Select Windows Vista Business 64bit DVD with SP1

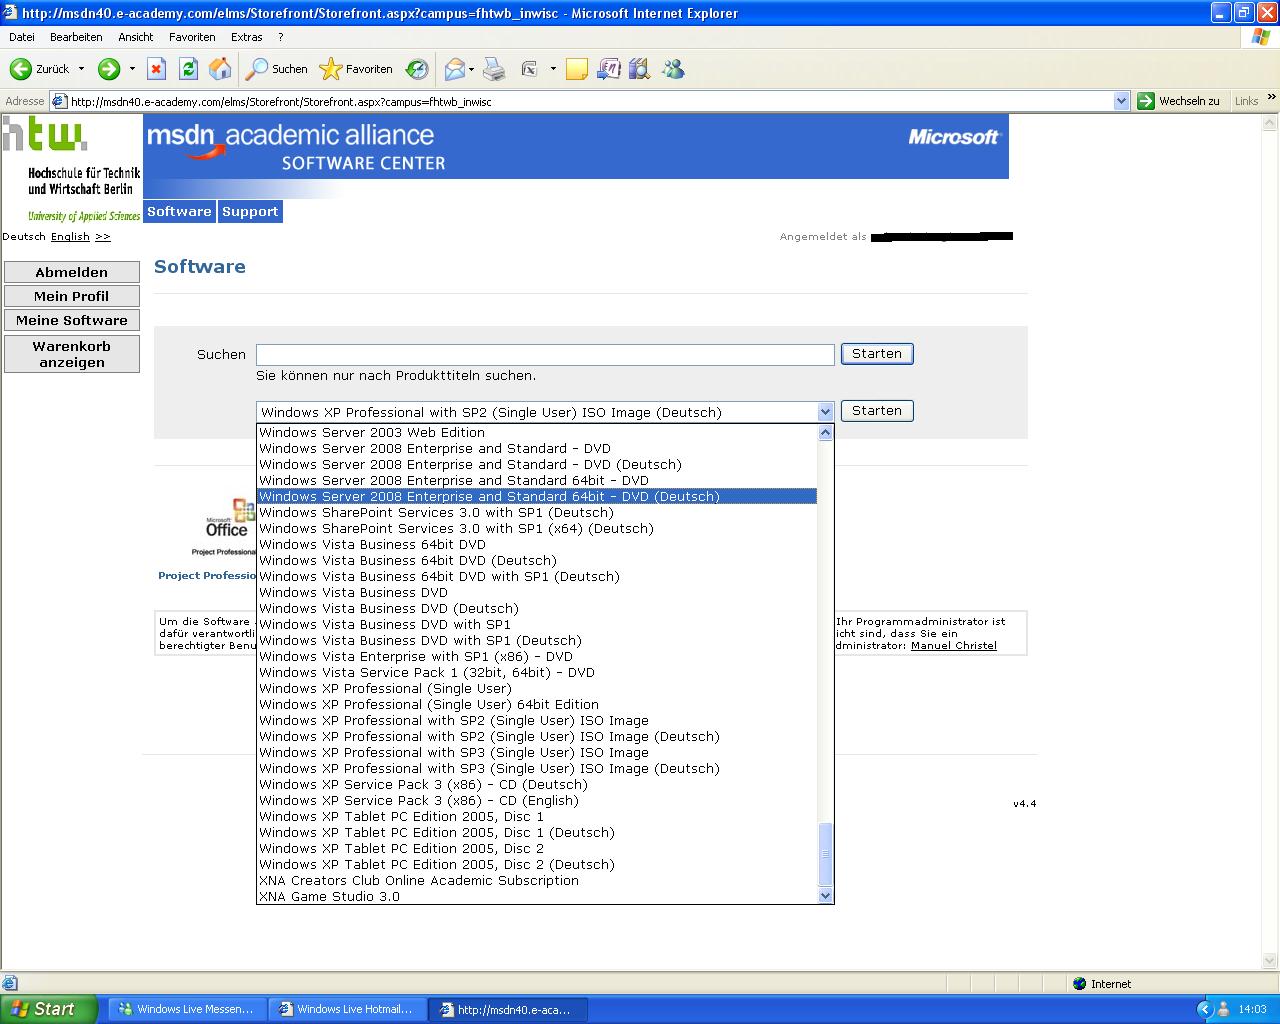537,577
